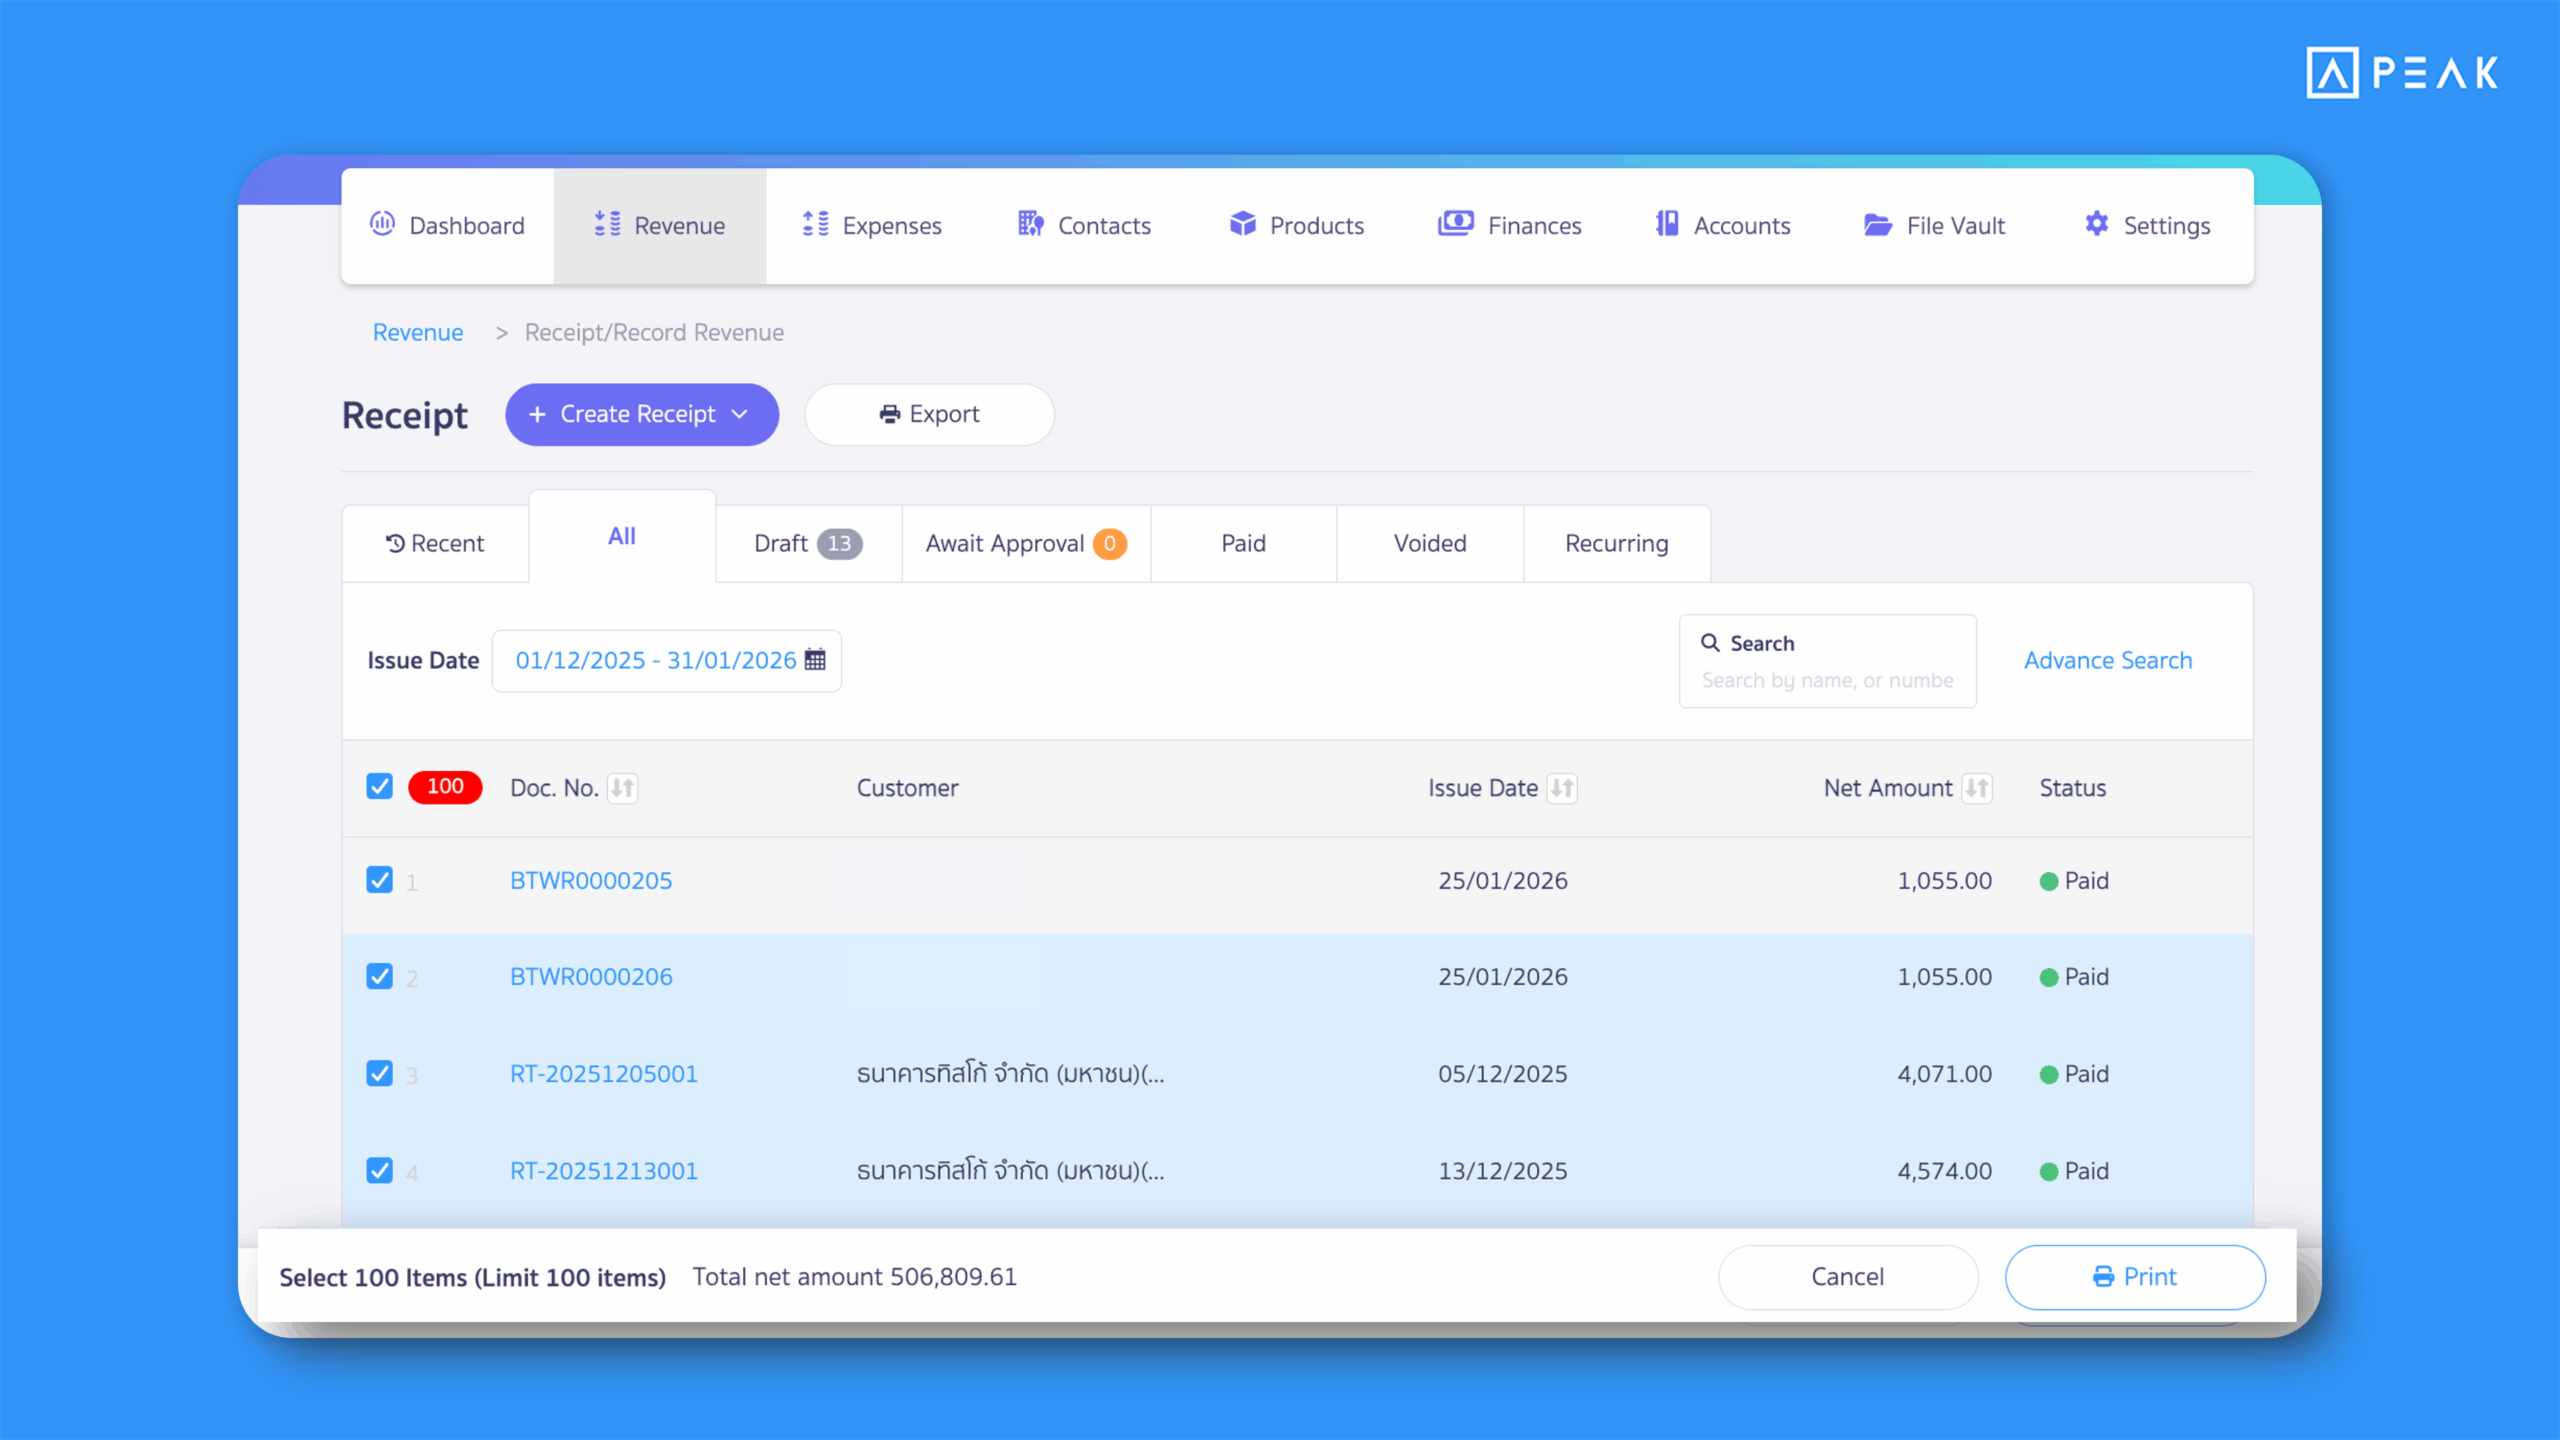Click Advance Search link
This screenshot has height=1440, width=2560.
(2108, 660)
